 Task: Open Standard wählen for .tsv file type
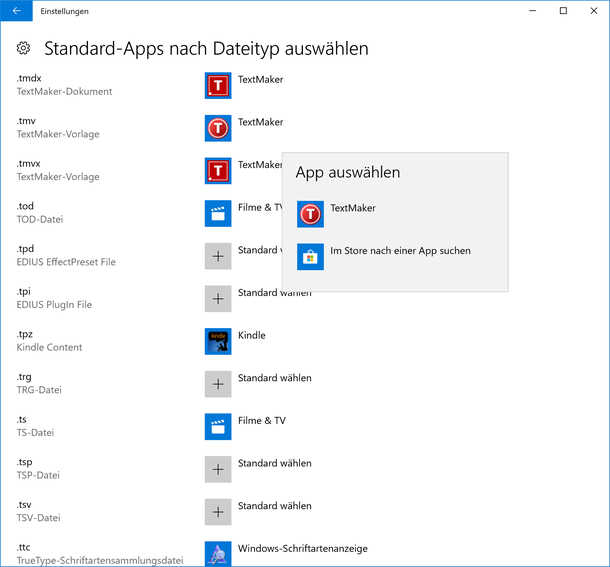274,506
